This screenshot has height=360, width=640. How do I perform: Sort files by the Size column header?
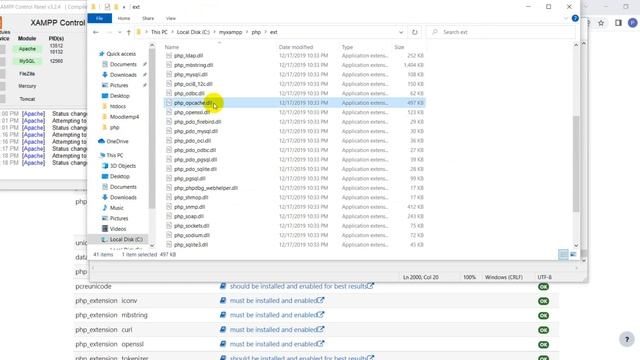tap(399, 47)
